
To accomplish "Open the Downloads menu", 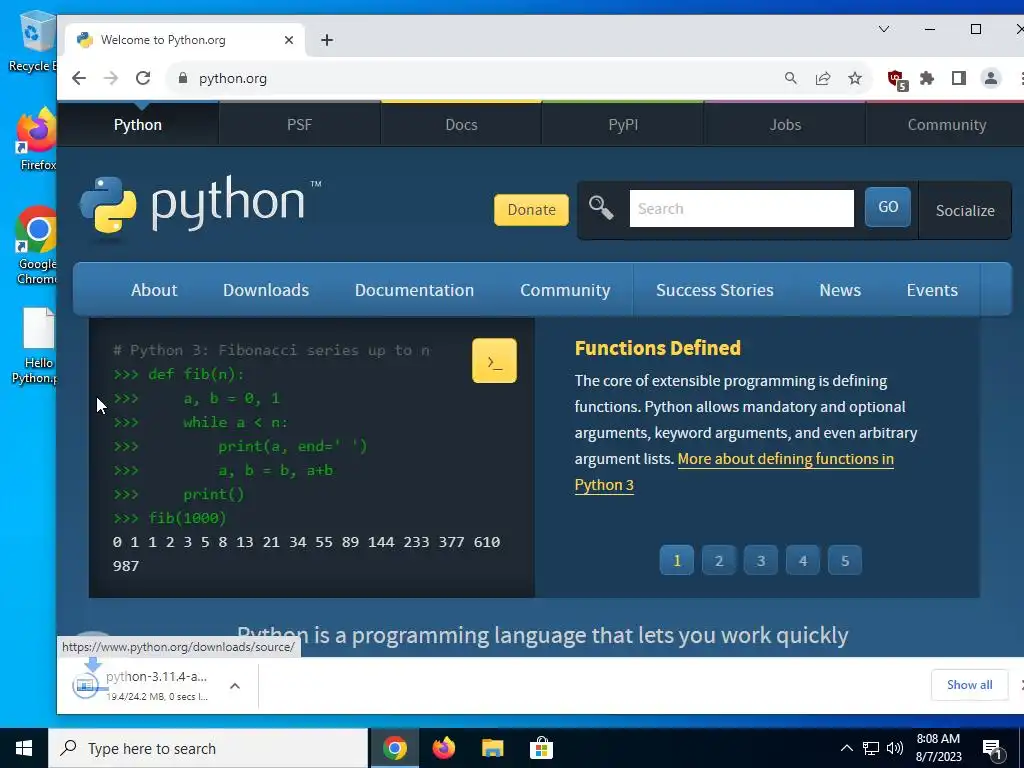I will click(266, 290).
